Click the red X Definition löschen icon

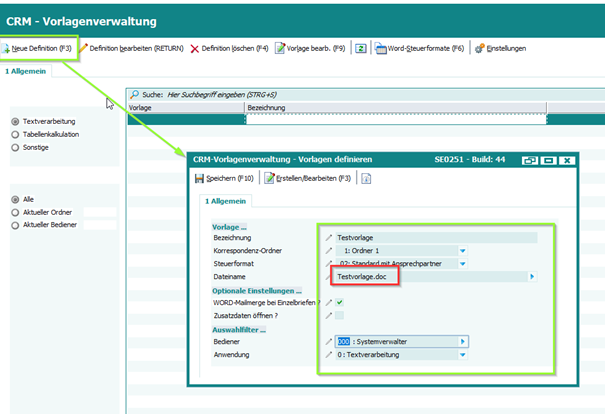click(x=194, y=48)
